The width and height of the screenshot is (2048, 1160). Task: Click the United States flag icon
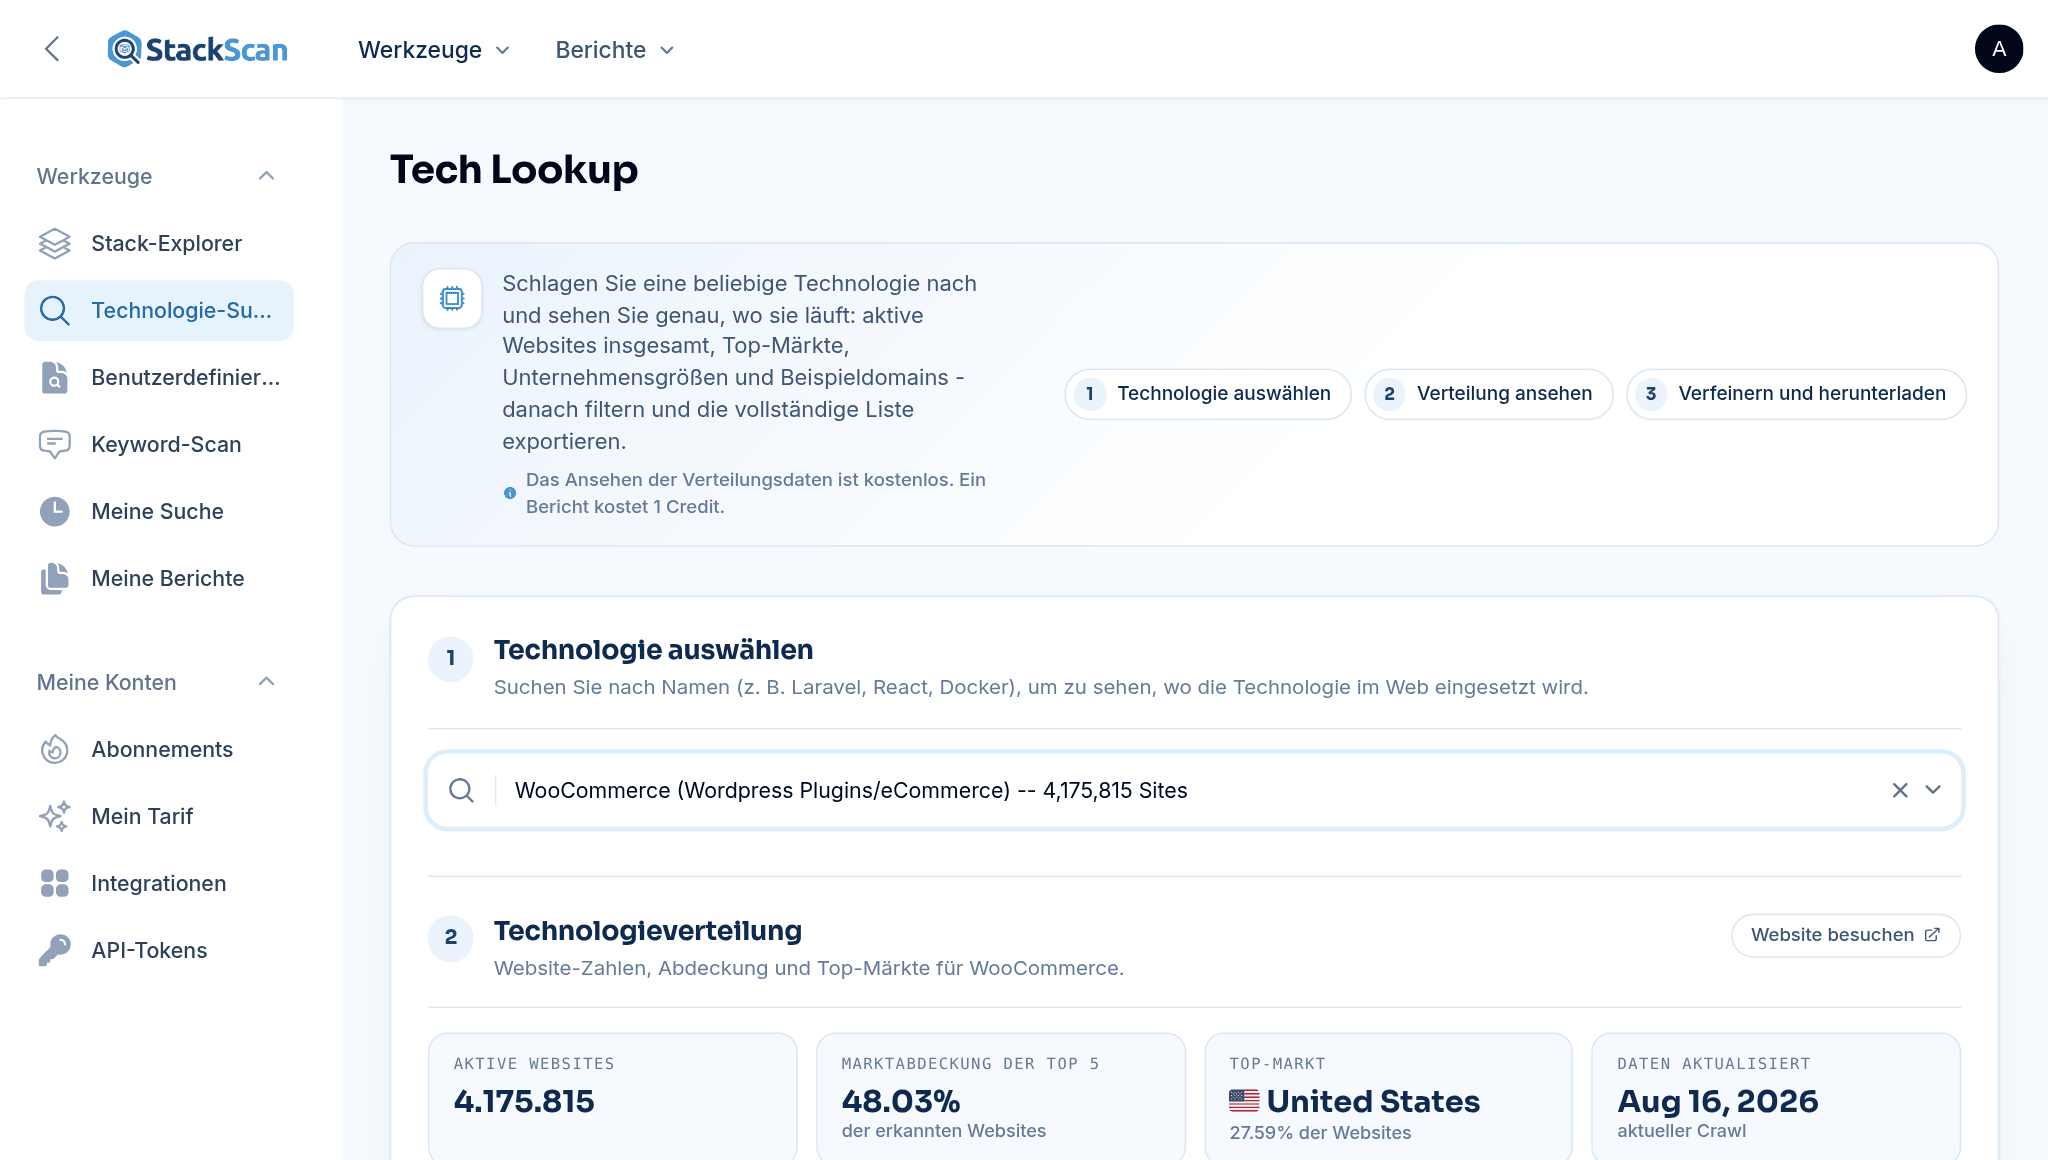pos(1244,1101)
